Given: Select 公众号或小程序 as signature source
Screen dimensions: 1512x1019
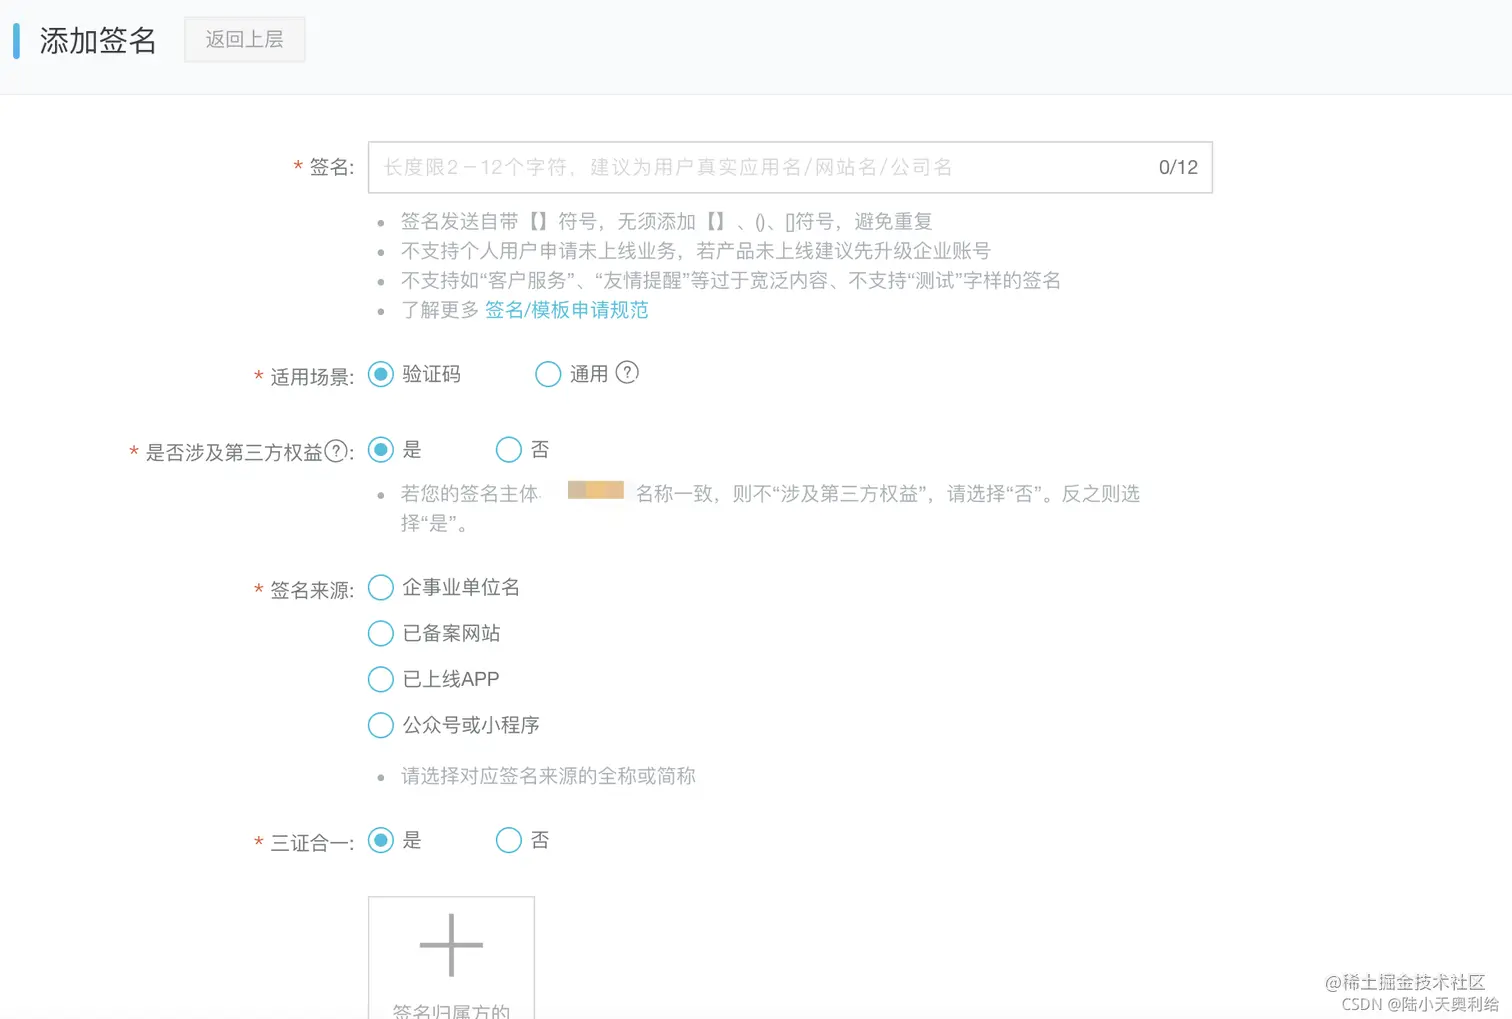Looking at the screenshot, I should [380, 725].
